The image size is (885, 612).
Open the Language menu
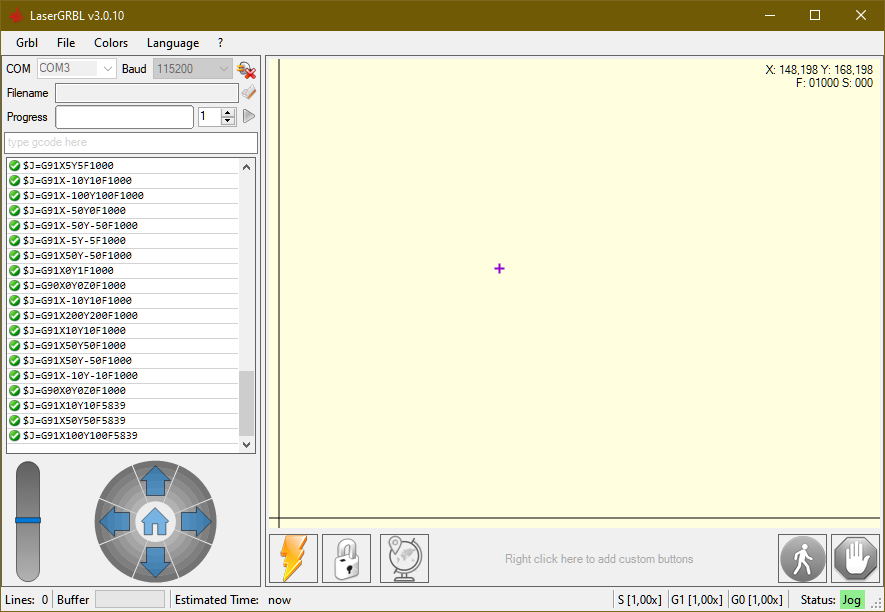[x=172, y=43]
